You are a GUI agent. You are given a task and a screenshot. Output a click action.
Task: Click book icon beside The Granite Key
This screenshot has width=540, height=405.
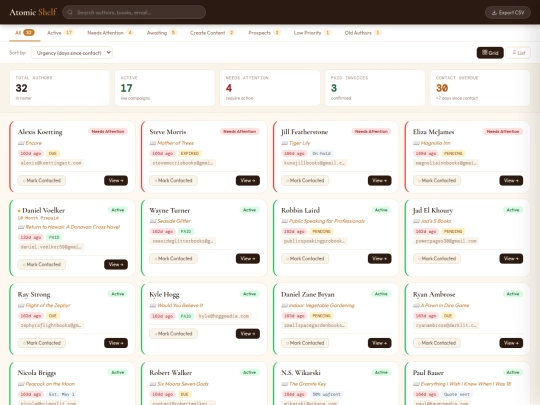(284, 384)
